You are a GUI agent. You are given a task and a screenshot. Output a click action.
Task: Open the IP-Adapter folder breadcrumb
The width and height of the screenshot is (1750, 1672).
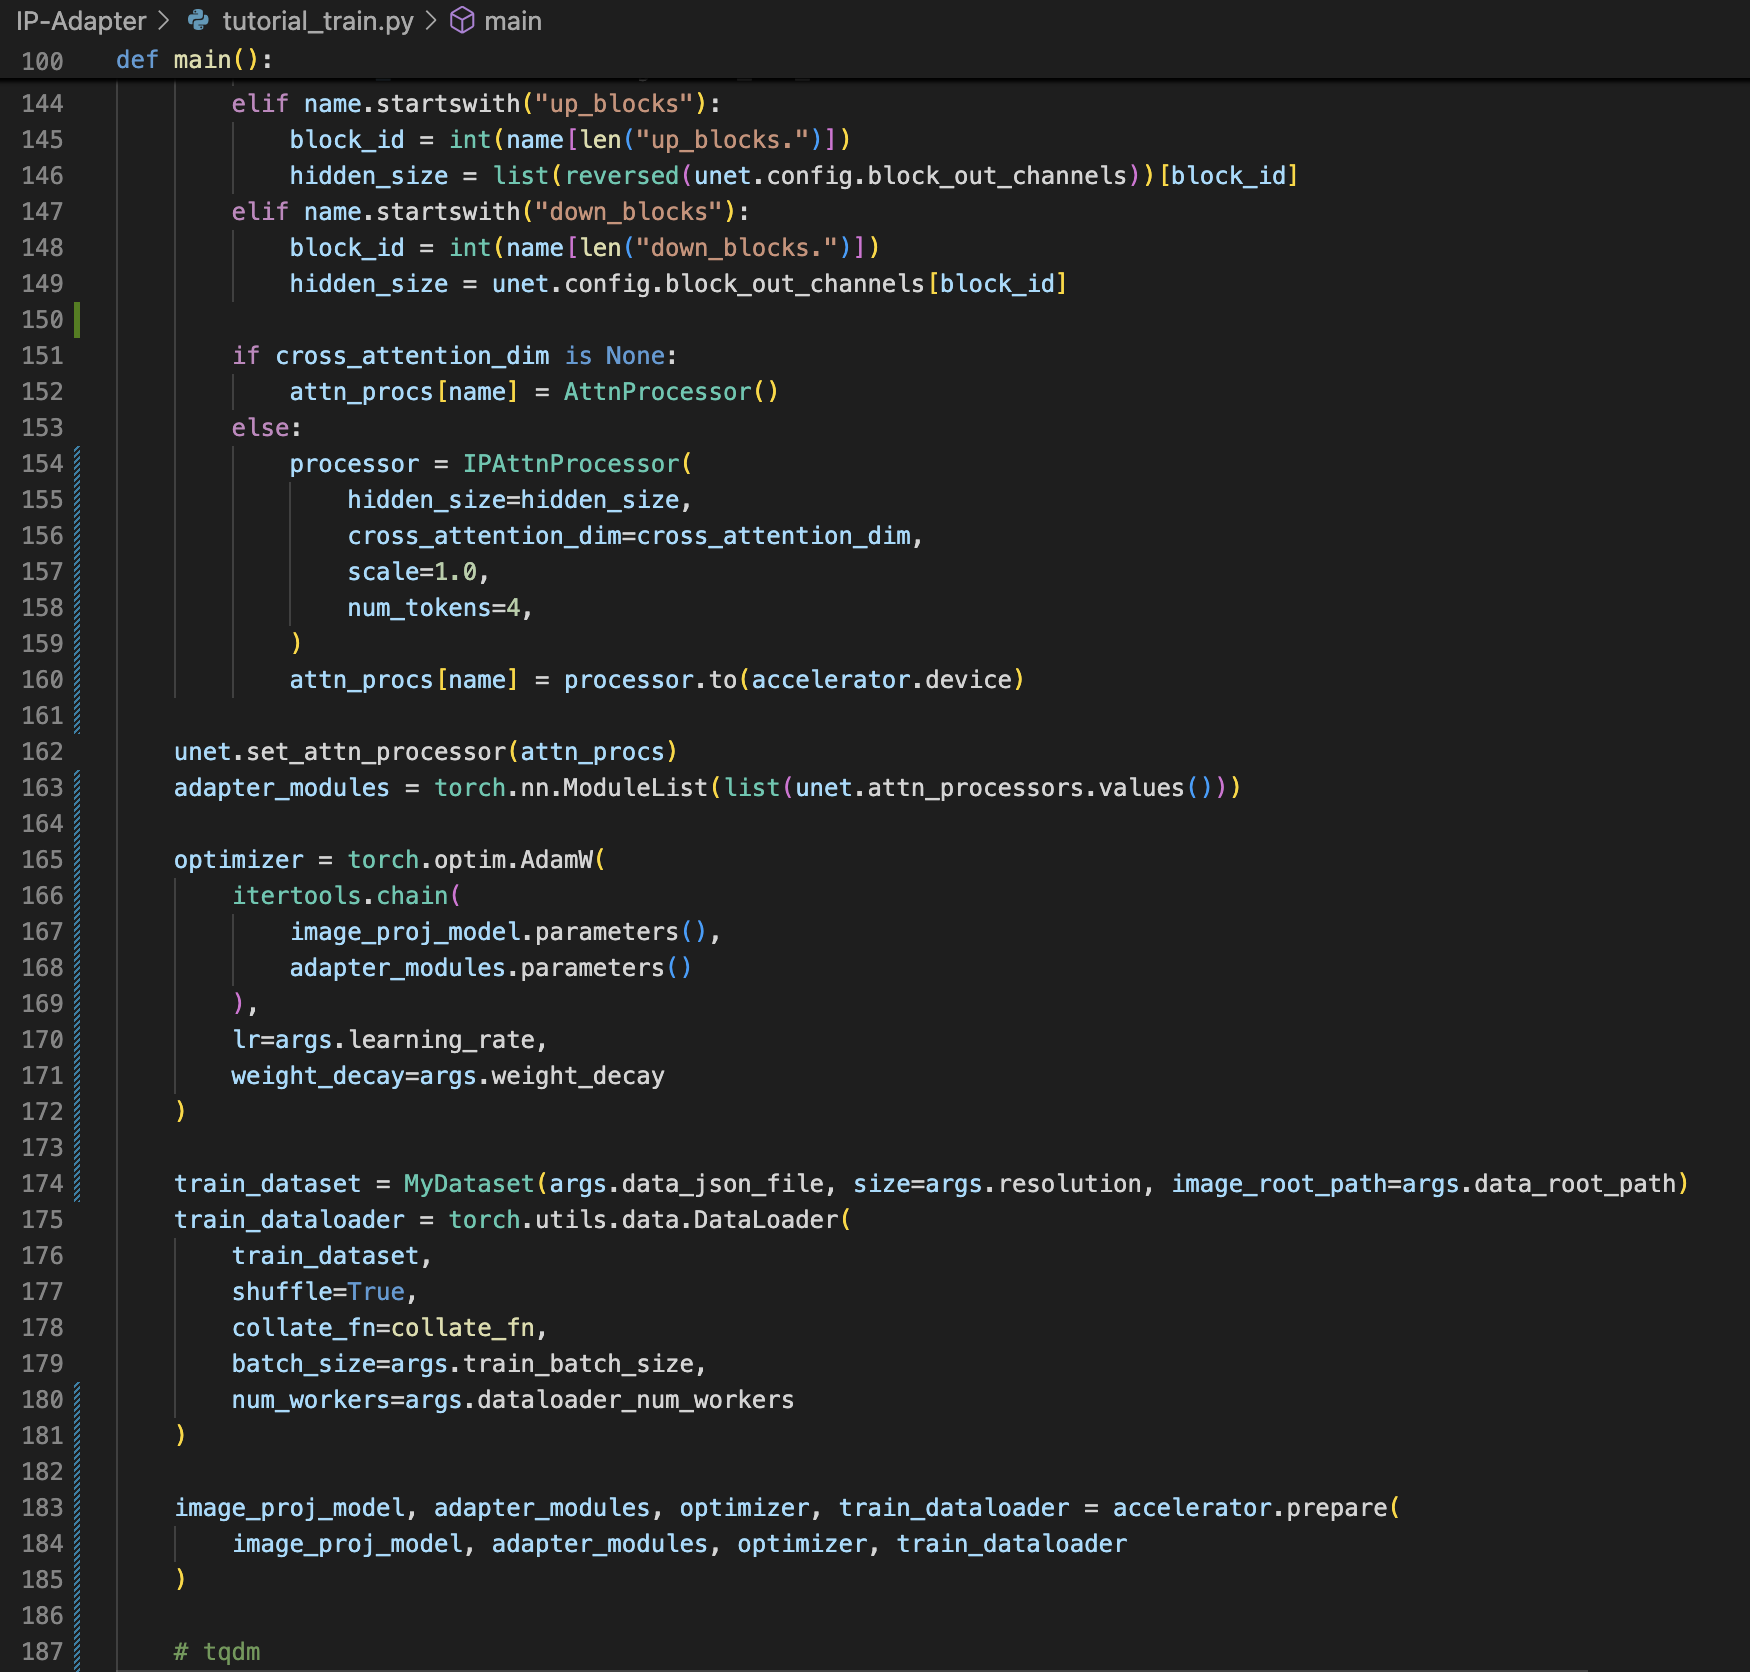81,21
